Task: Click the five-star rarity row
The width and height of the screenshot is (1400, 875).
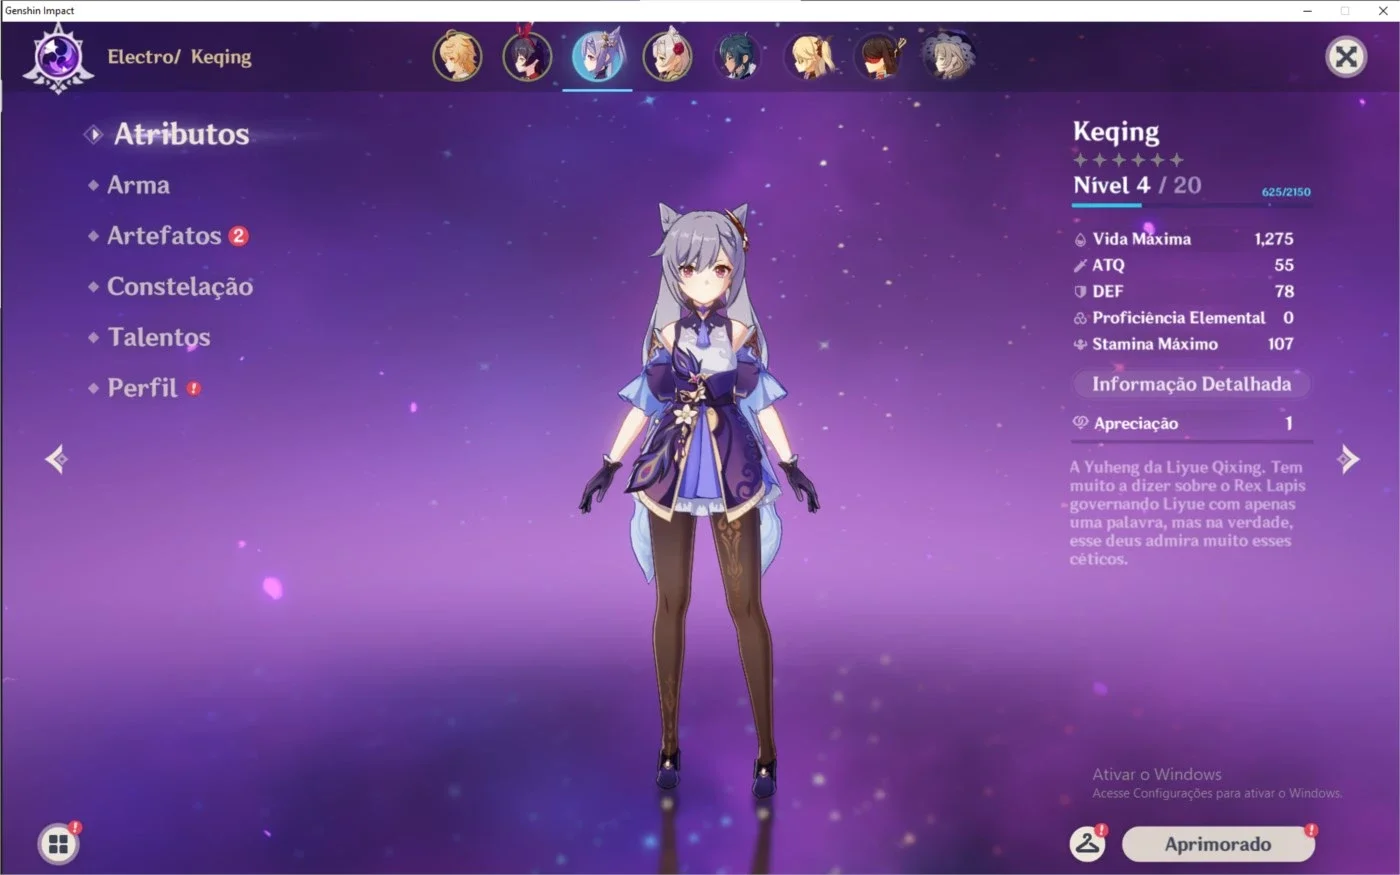Action: [x=1128, y=160]
